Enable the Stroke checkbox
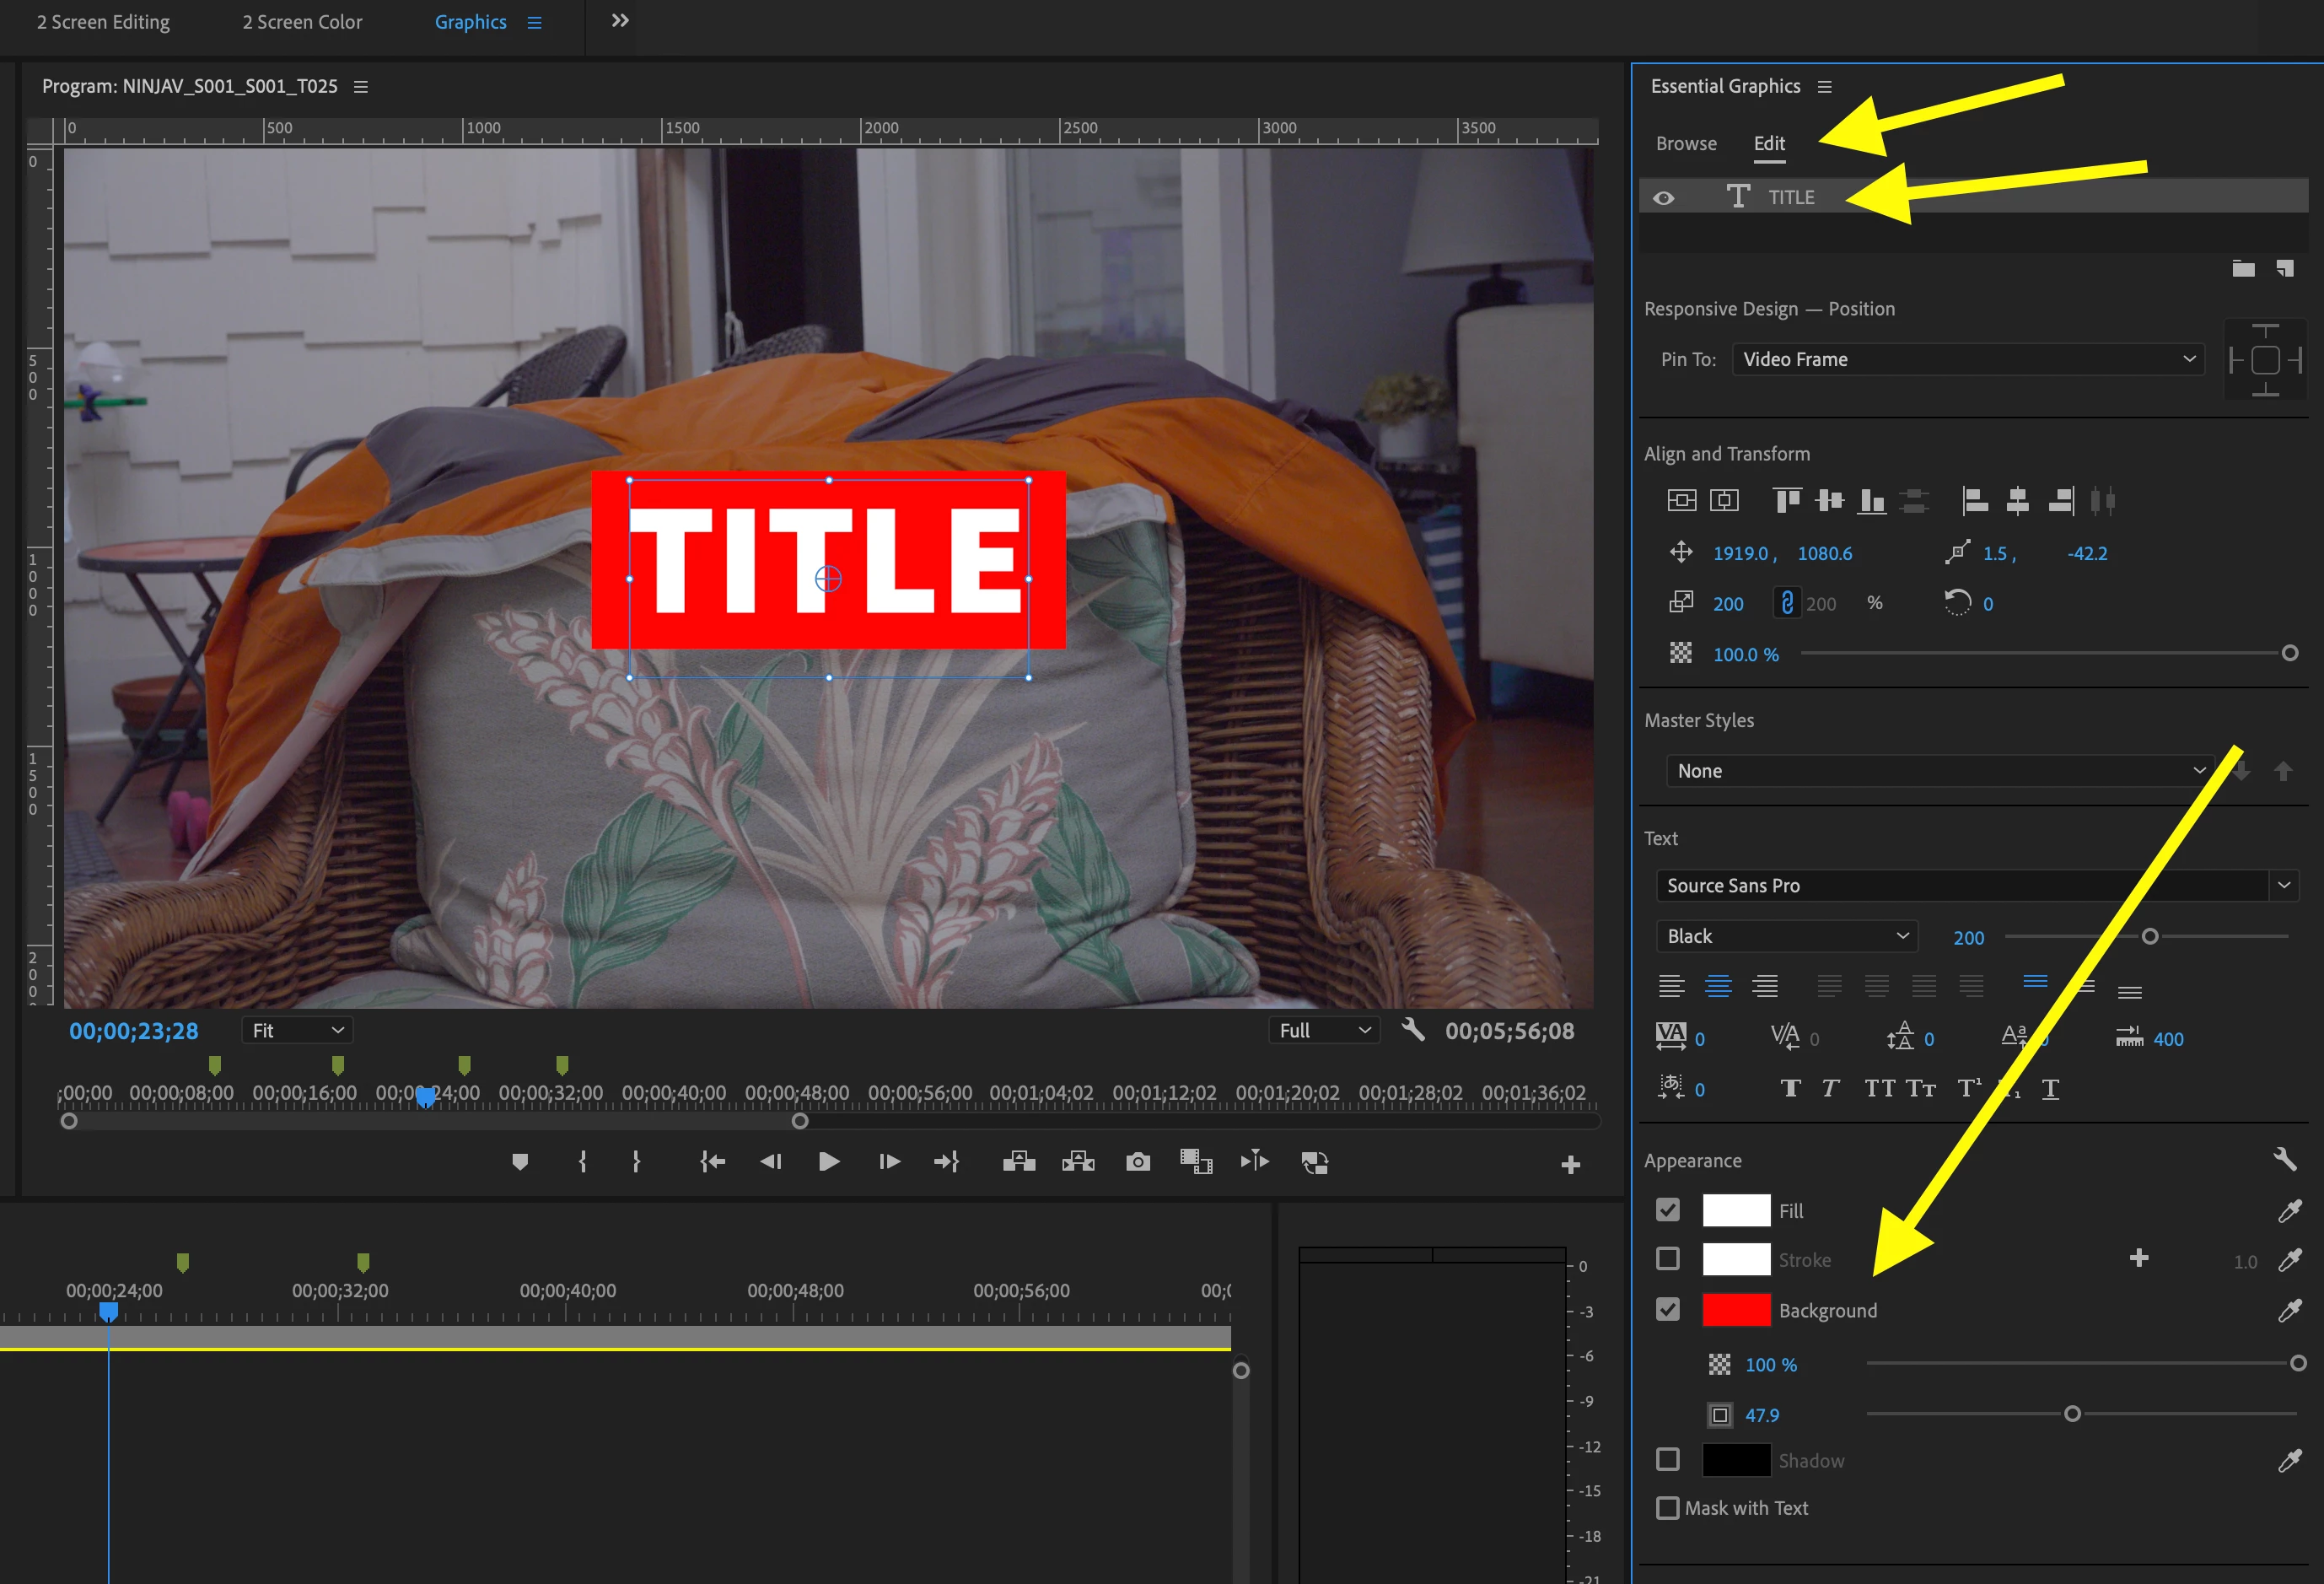Viewport: 2324px width, 1584px height. (x=1667, y=1259)
